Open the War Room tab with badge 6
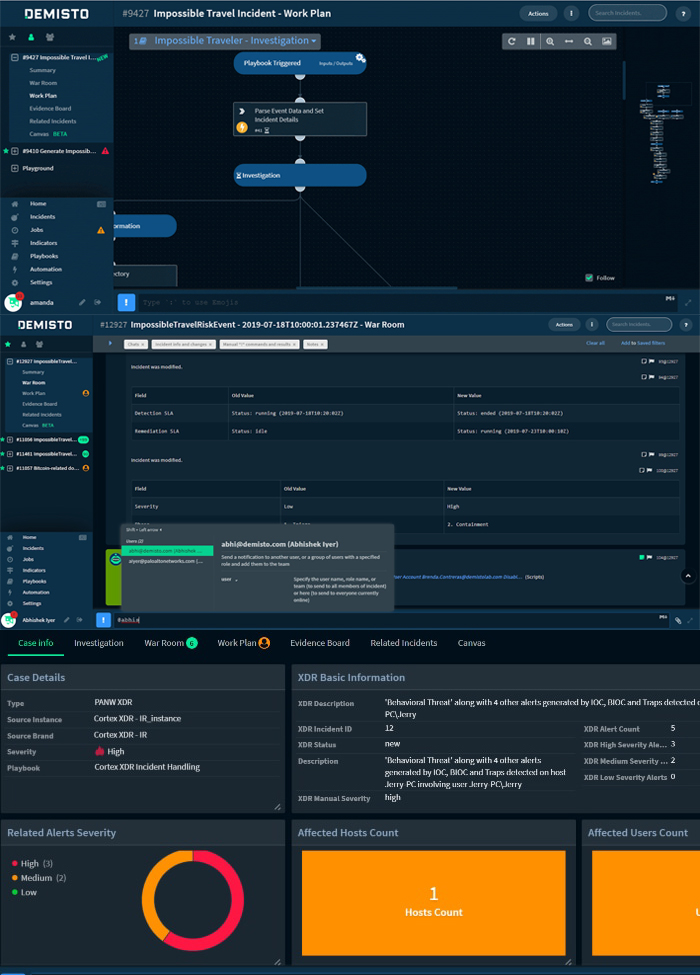This screenshot has height=975, width=700. [x=170, y=643]
